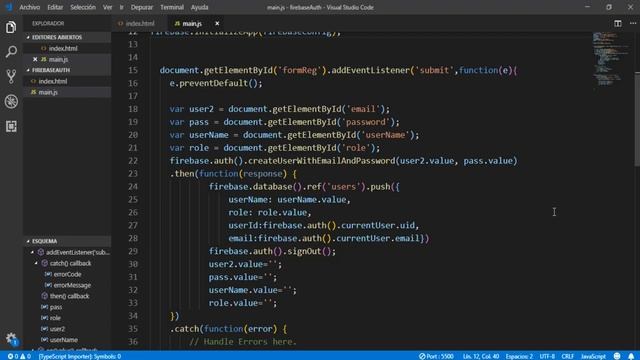The width and height of the screenshot is (640, 360).
Task: Click 'formReg' string on line 15
Action: point(300,70)
